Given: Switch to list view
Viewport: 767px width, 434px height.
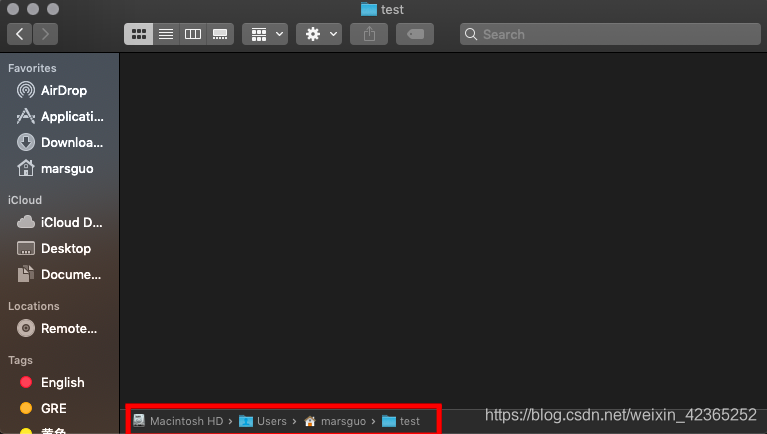Looking at the screenshot, I should [x=166, y=34].
